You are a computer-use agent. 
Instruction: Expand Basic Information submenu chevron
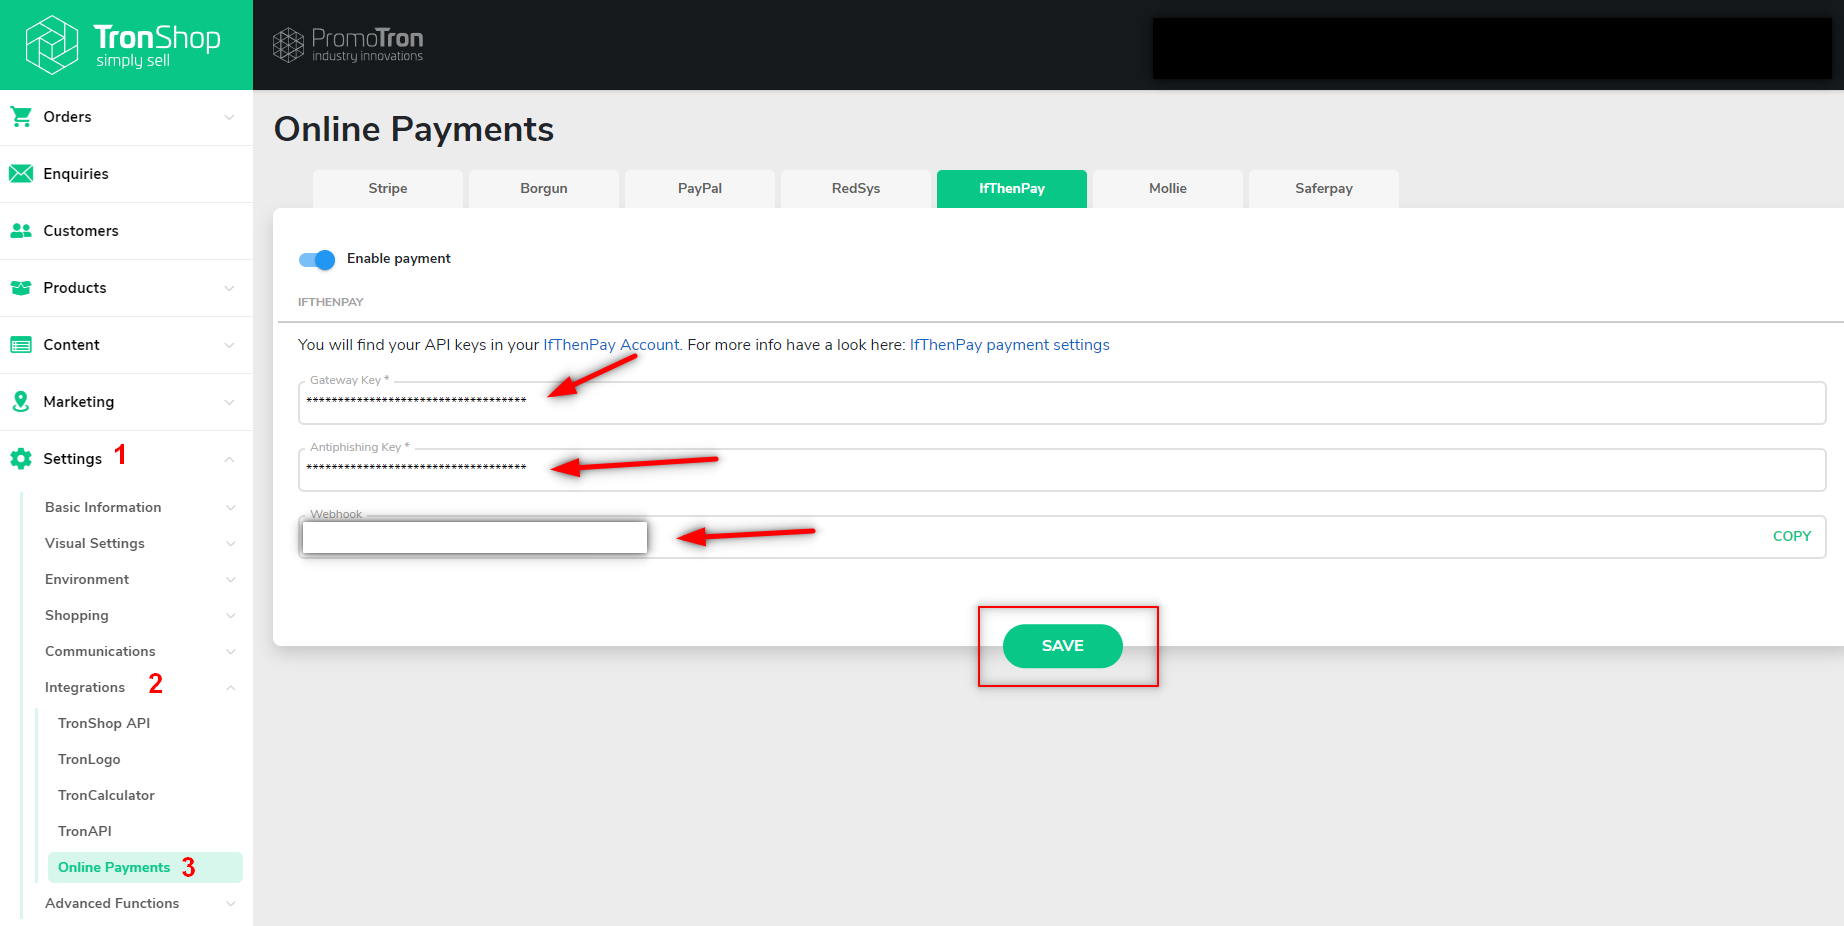tap(231, 508)
